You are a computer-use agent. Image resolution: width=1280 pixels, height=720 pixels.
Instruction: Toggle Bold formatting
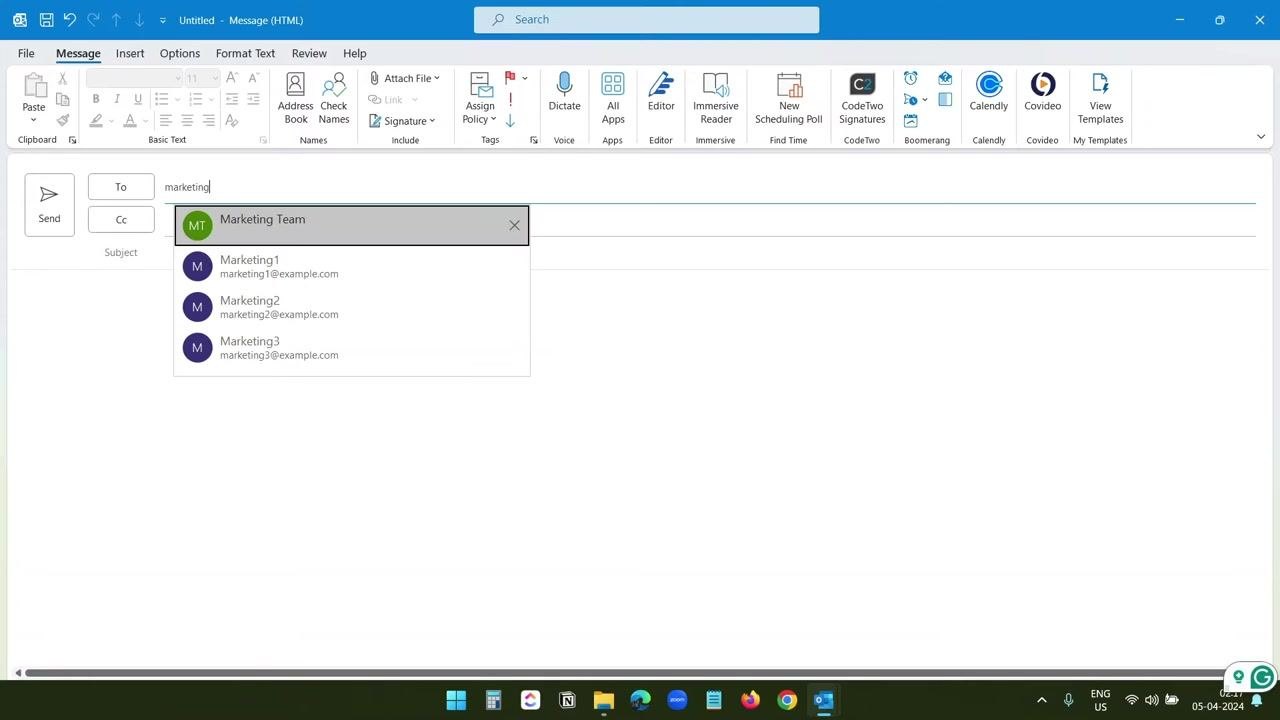coord(96,99)
